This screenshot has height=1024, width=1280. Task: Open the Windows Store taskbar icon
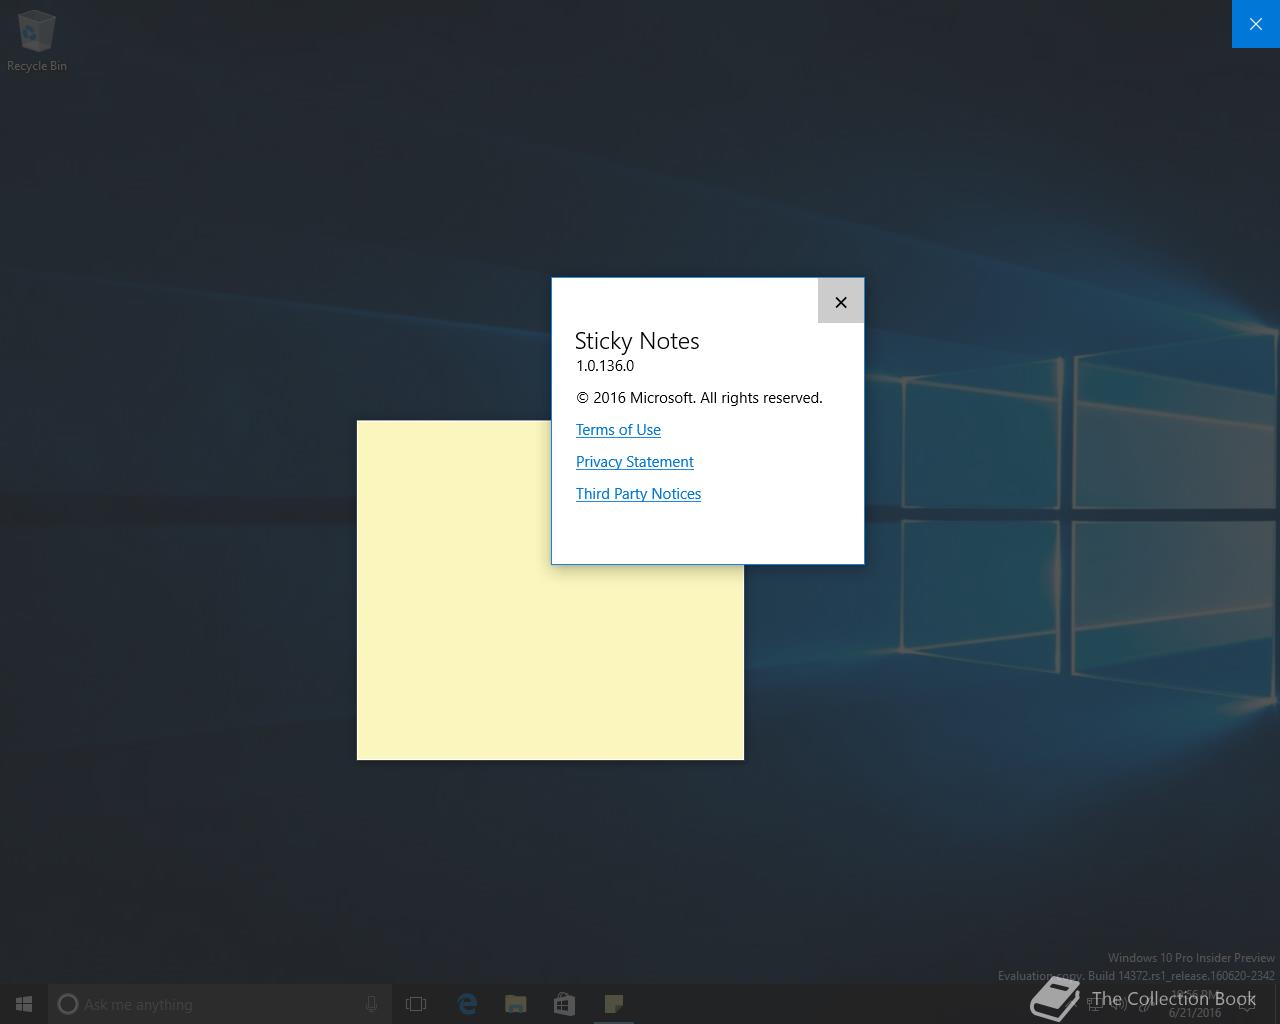pos(565,1004)
